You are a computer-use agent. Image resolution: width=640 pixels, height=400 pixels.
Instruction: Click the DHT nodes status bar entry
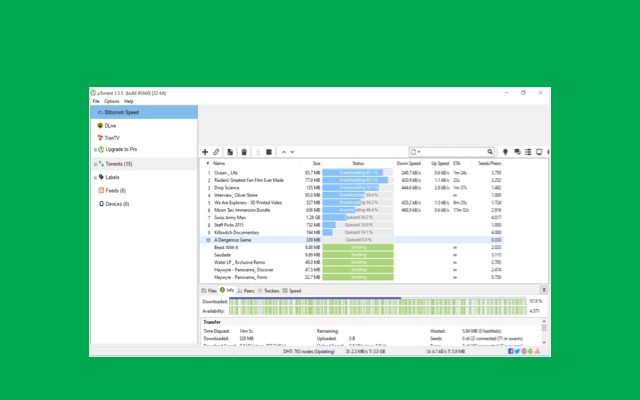309,351
